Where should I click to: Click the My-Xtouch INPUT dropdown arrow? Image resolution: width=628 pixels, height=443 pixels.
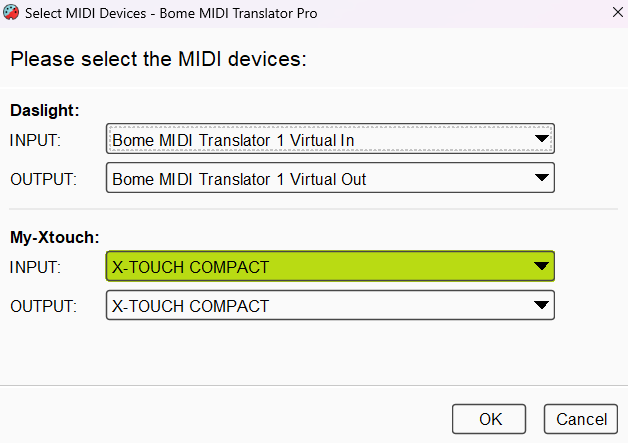point(541,267)
